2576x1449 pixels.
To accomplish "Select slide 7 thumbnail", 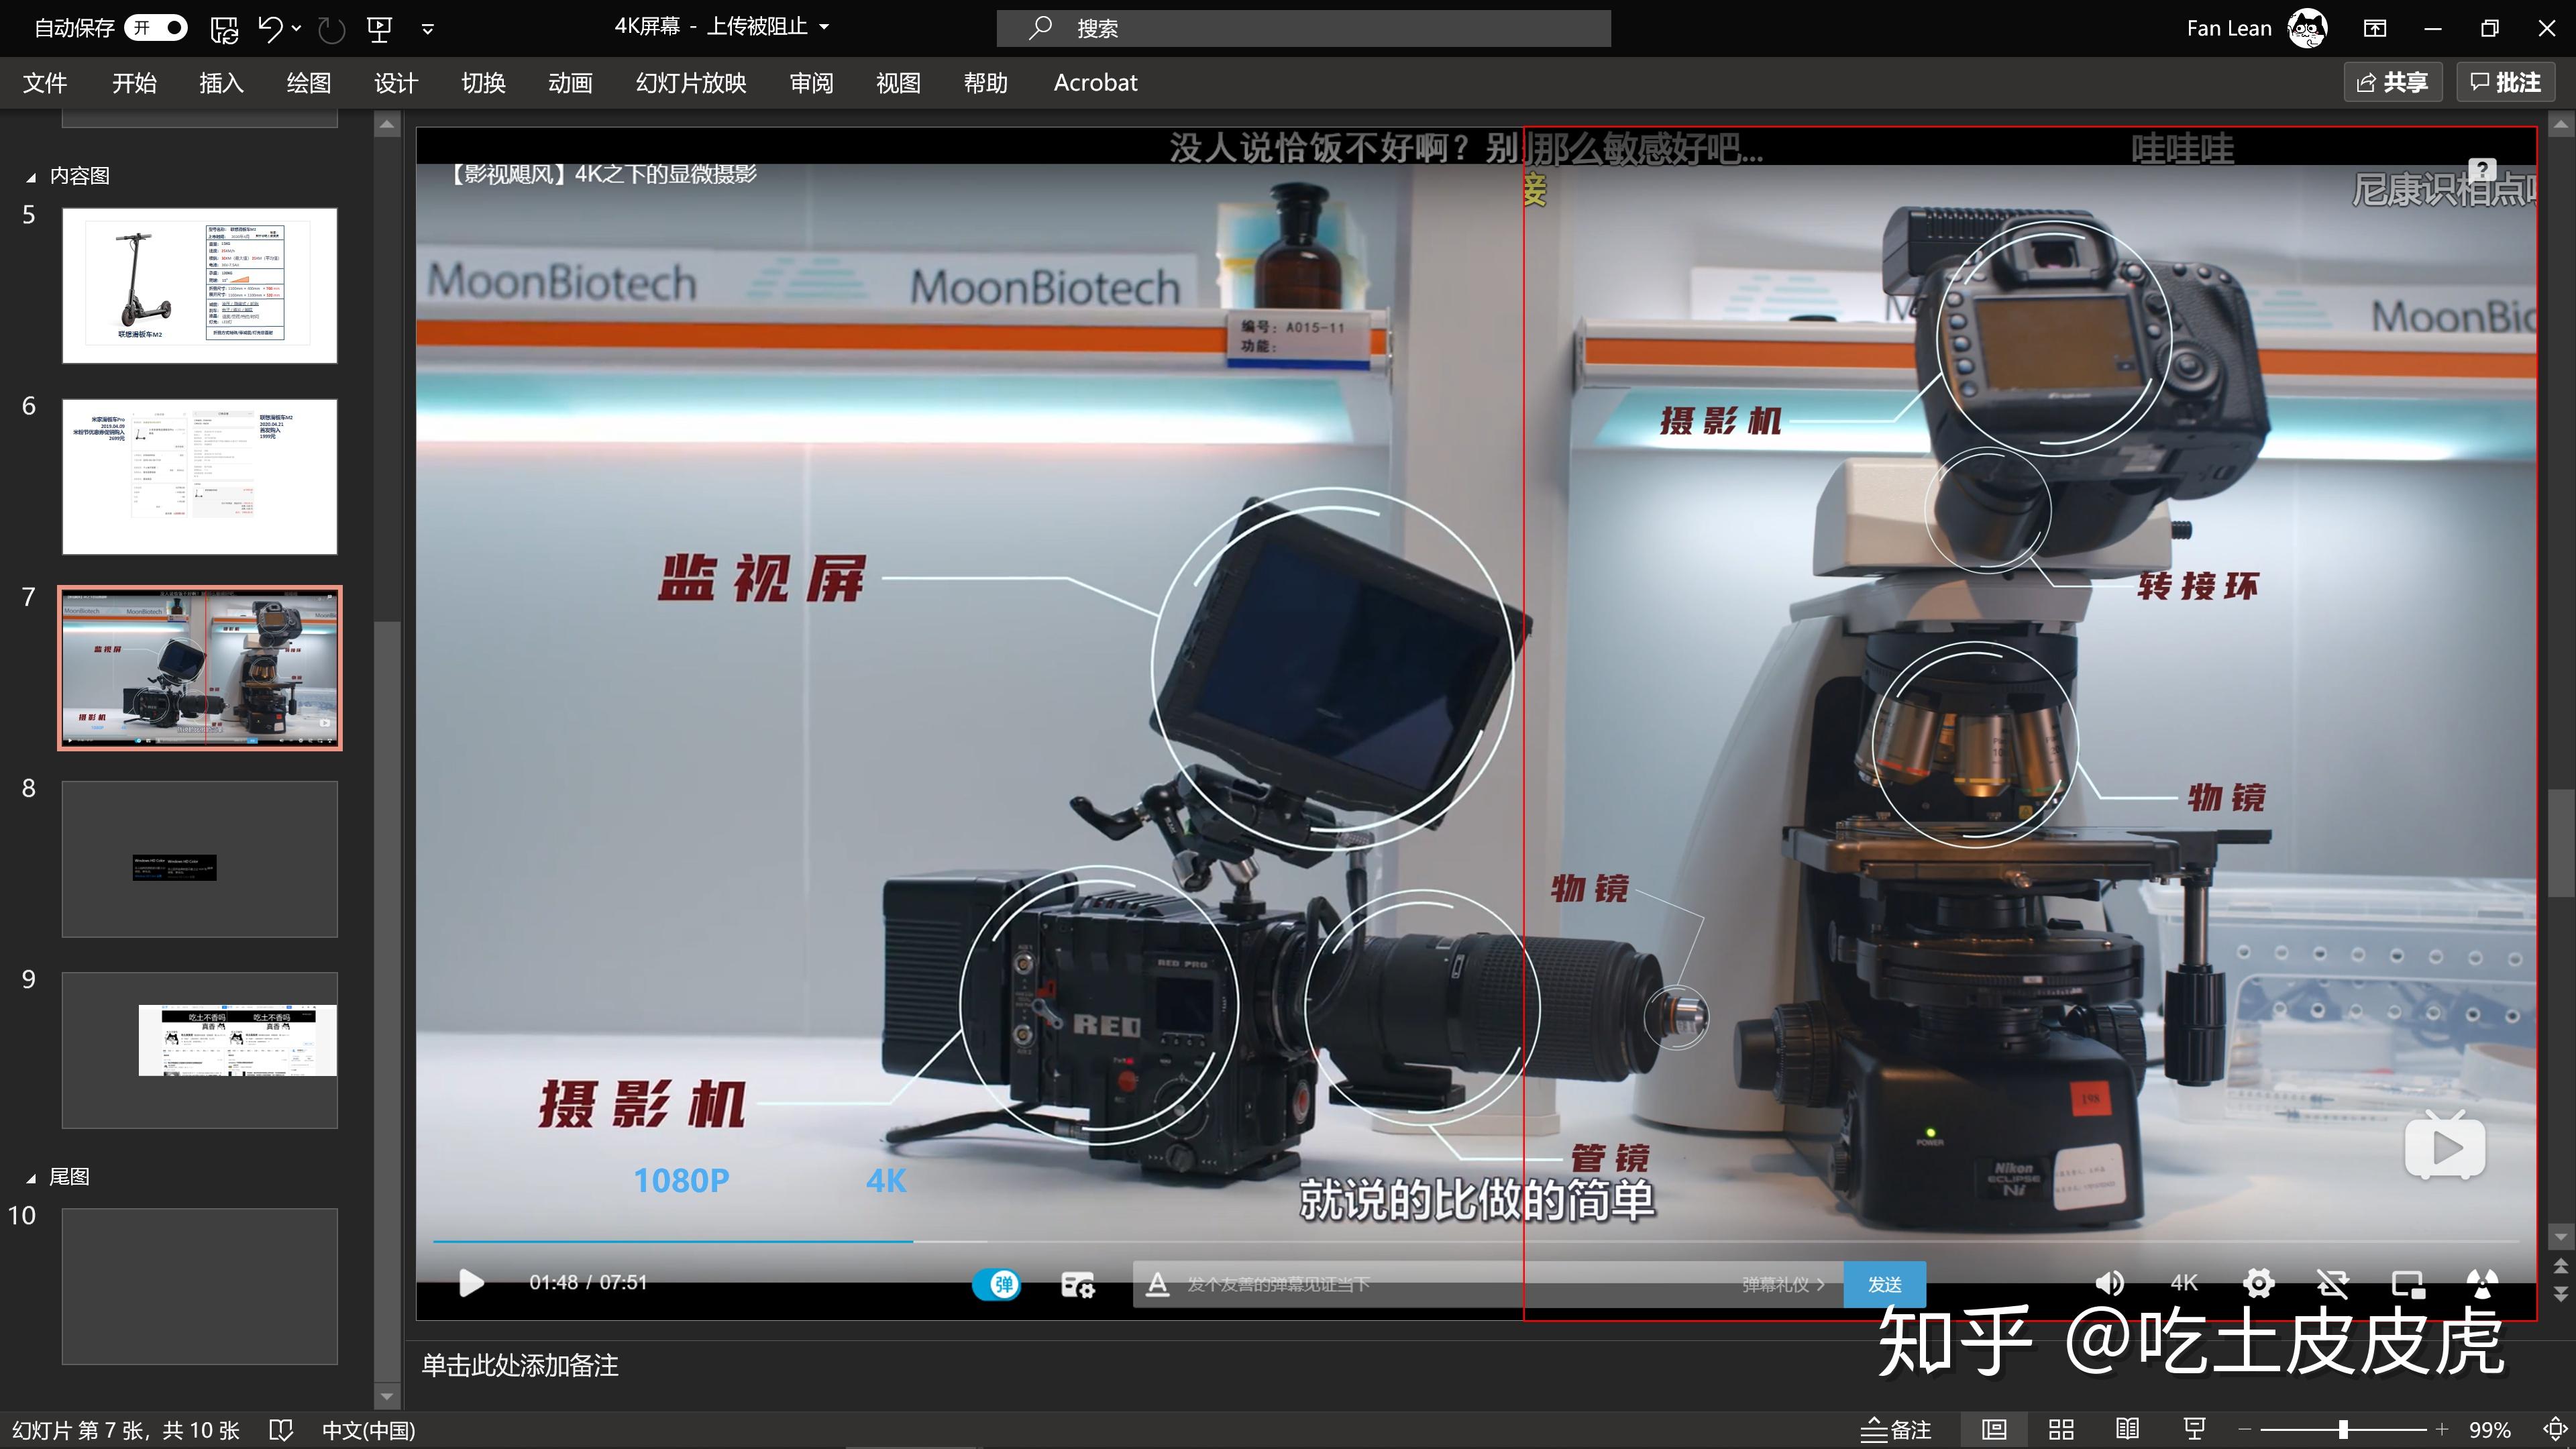I will coord(200,668).
